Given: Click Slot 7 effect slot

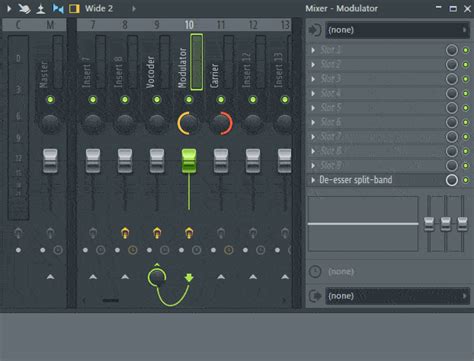Looking at the screenshot, I should (x=375, y=137).
